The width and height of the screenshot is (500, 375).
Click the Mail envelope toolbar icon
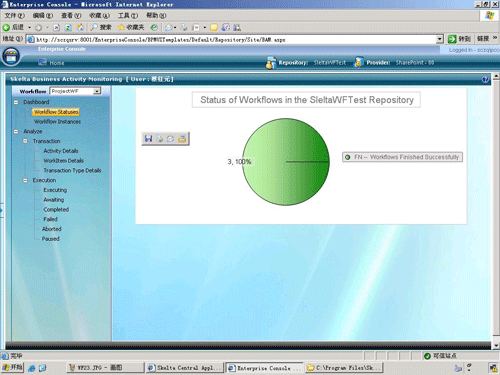pyautogui.click(x=169, y=27)
